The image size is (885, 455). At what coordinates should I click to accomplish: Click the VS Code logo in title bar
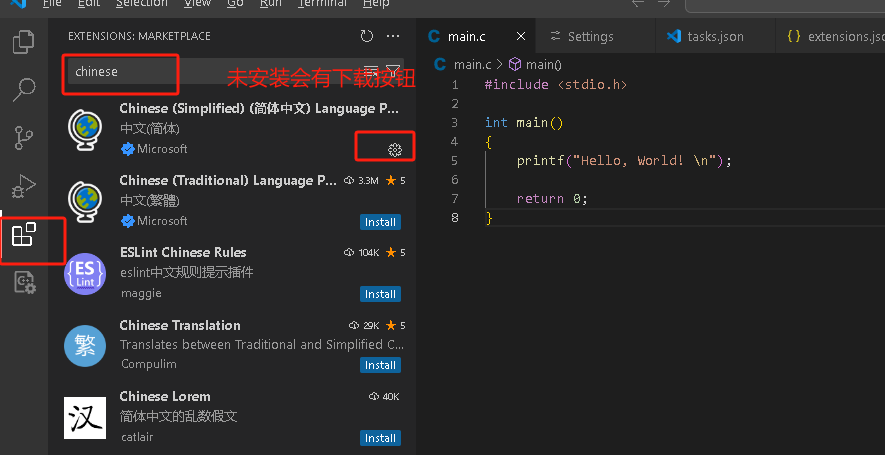pyautogui.click(x=19, y=3)
